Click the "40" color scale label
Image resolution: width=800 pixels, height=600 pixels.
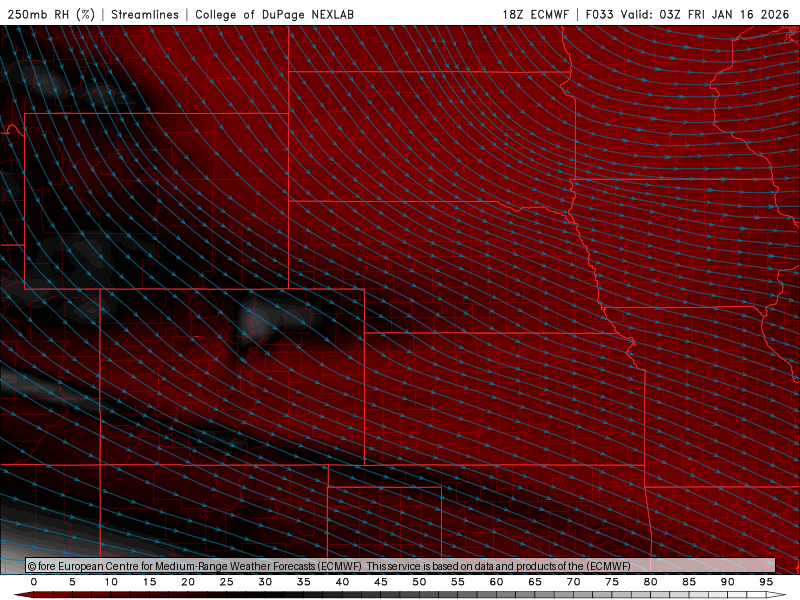[342, 582]
